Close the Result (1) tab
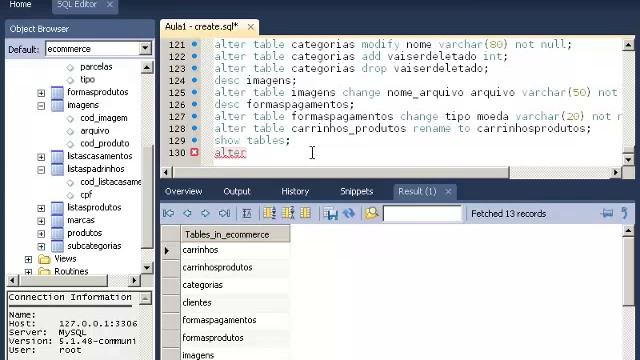 (448, 191)
